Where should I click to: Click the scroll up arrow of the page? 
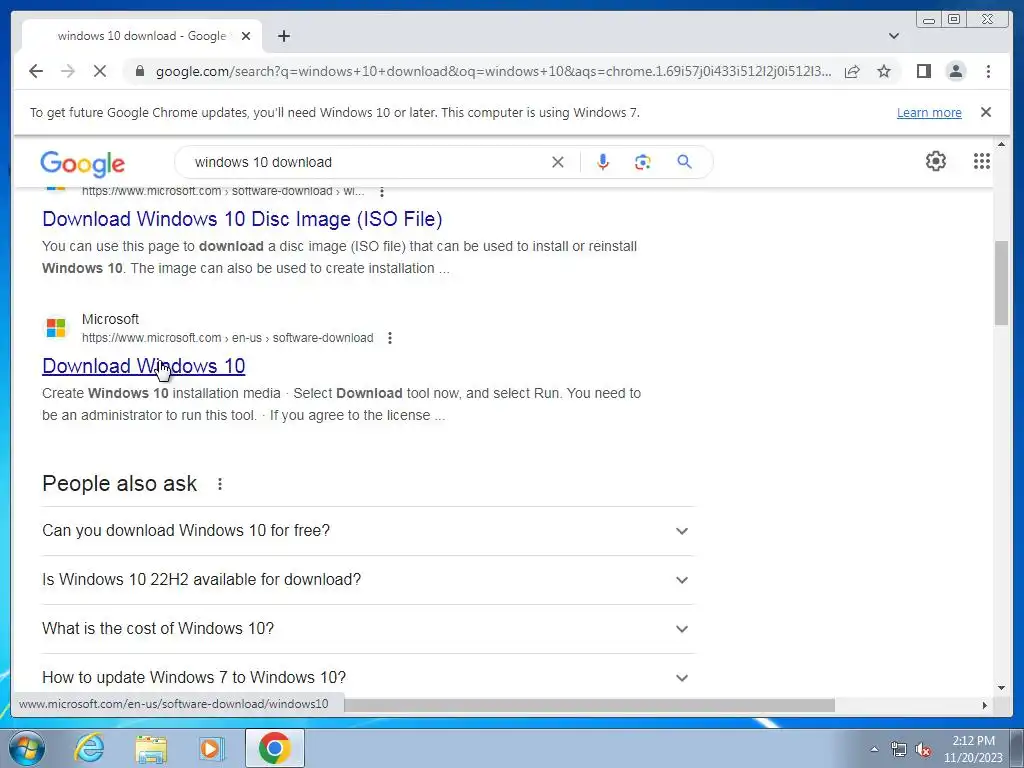(1001, 144)
